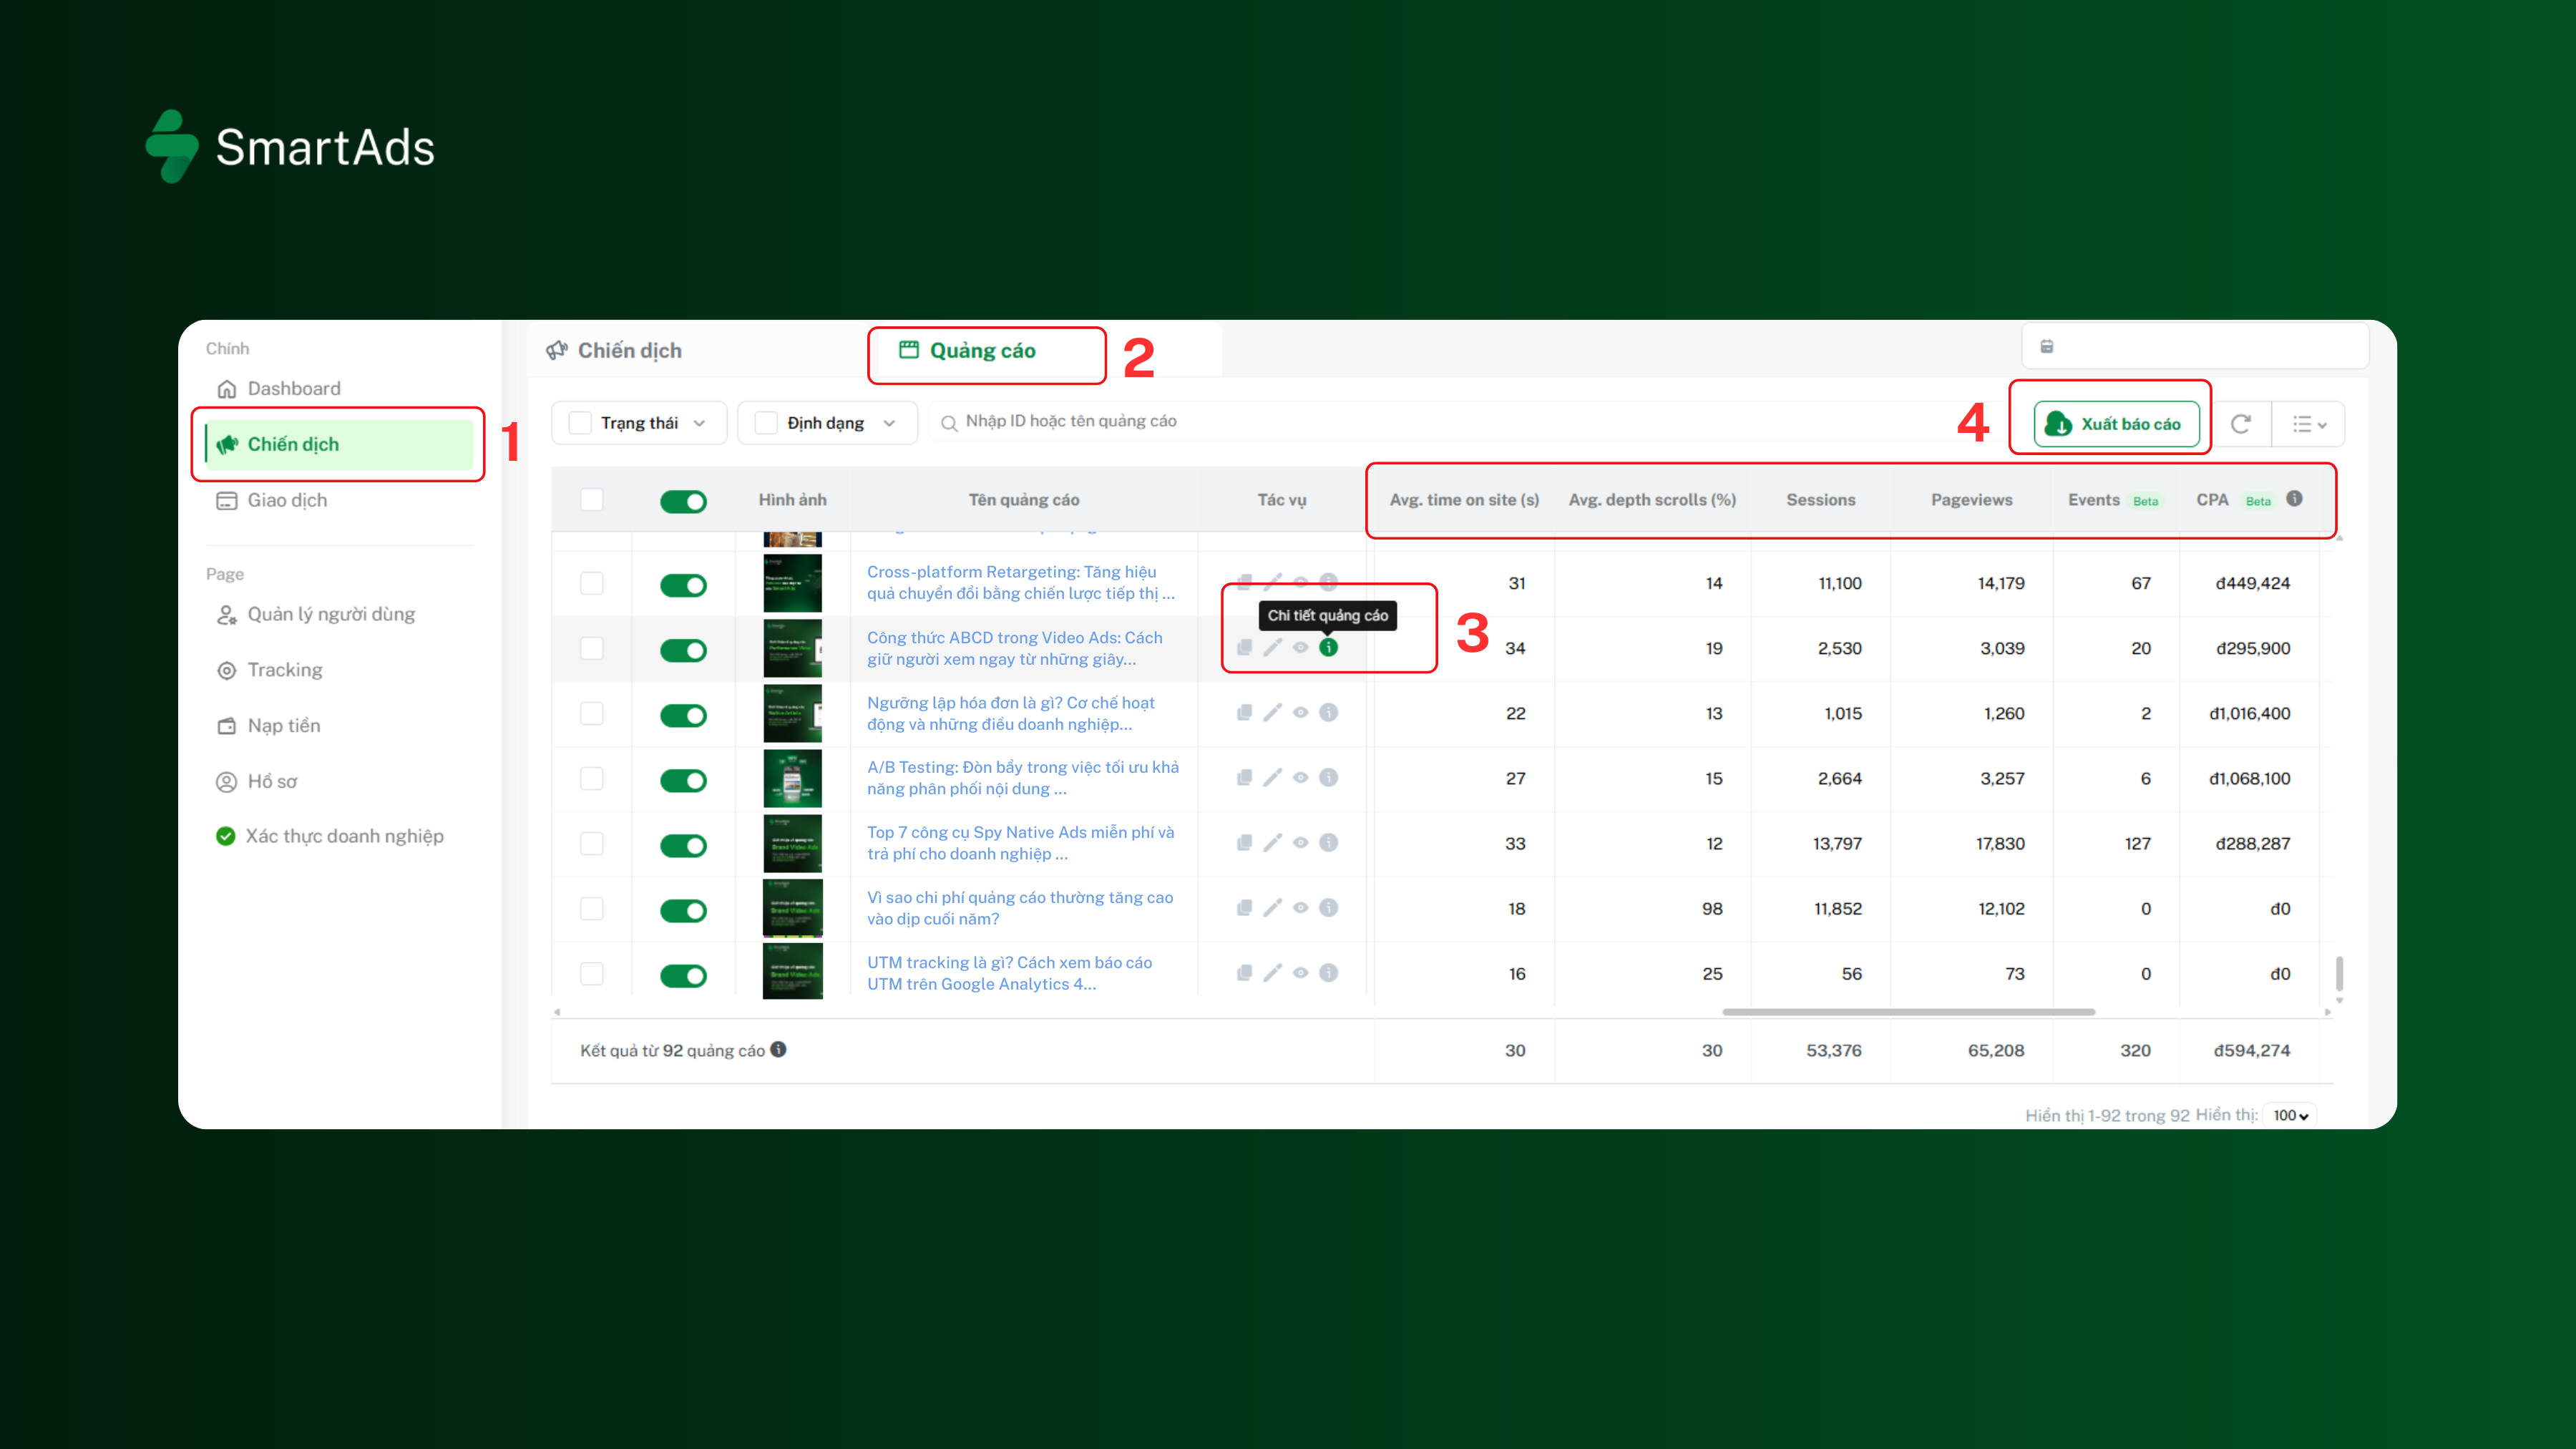Screen dimensions: 2576x1449
Task: Preview the A/B Testing ad
Action: pos(1300,778)
